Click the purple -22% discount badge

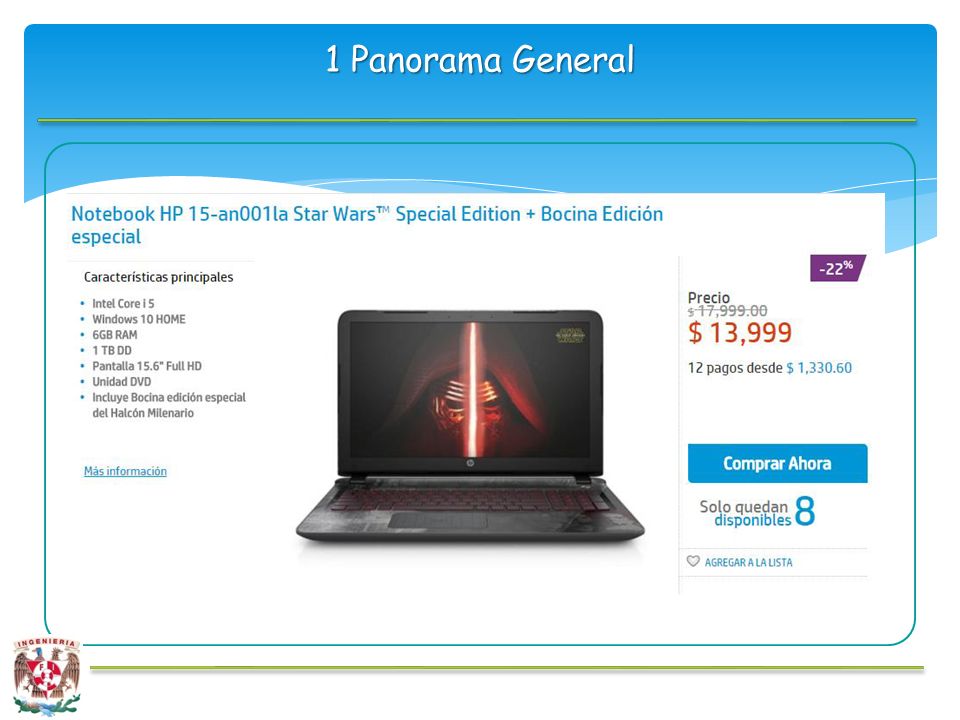pos(838,268)
